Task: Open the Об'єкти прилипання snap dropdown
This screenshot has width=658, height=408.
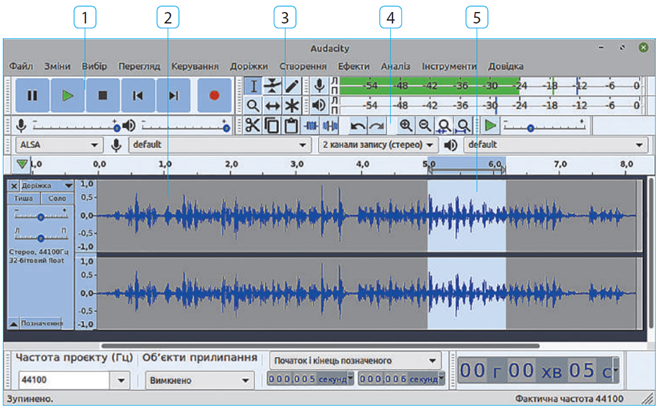Action: click(198, 380)
